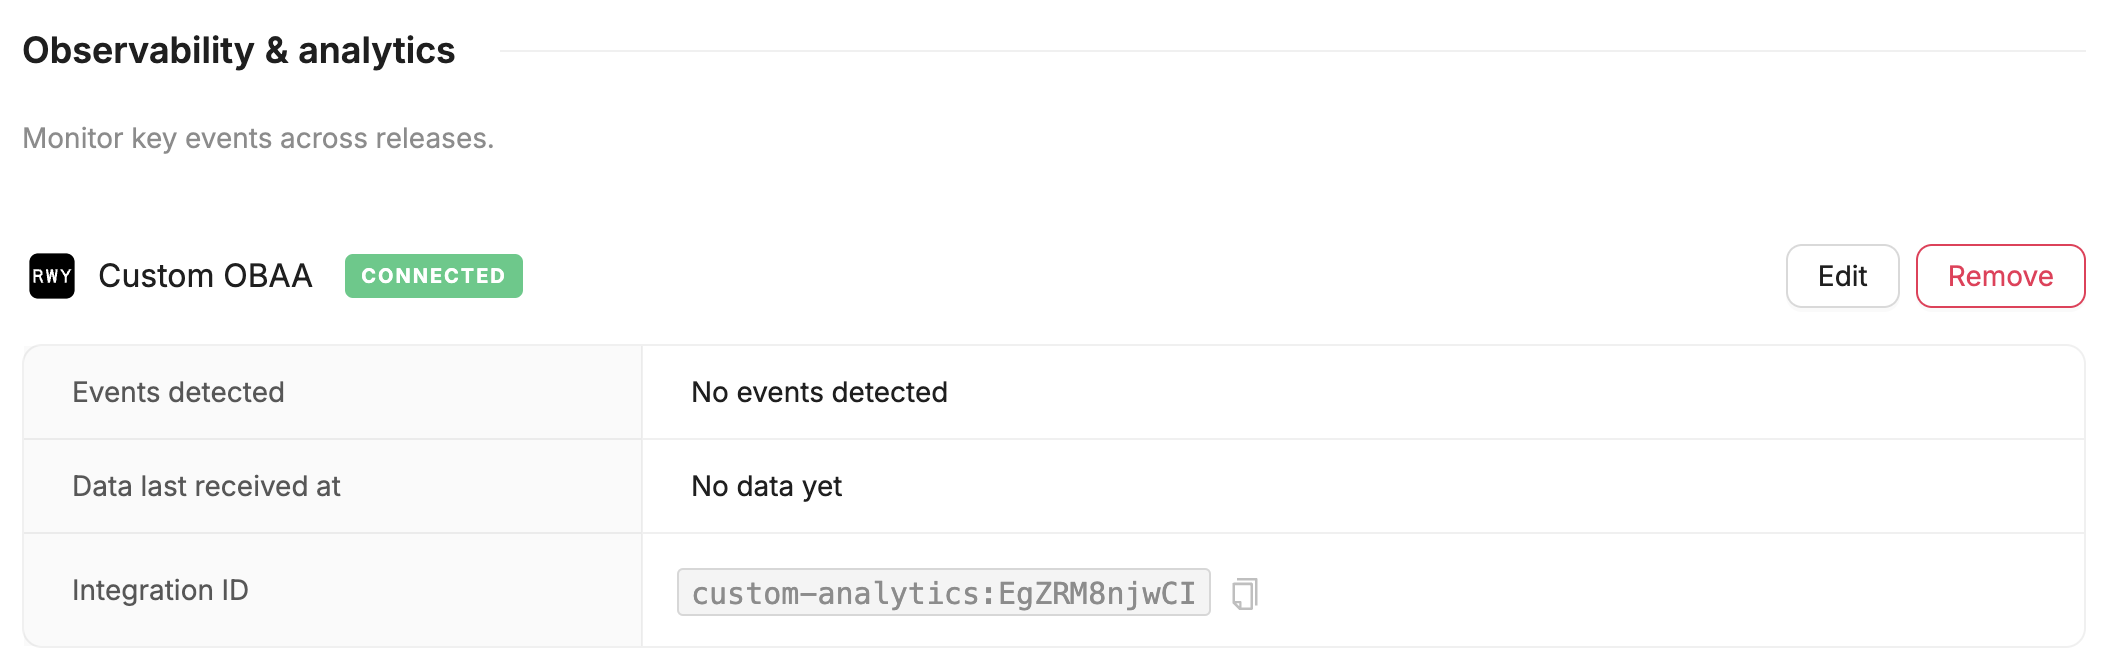This screenshot has width=2122, height=672.
Task: Click the "Monitor key events across releases" description
Action: tap(258, 138)
